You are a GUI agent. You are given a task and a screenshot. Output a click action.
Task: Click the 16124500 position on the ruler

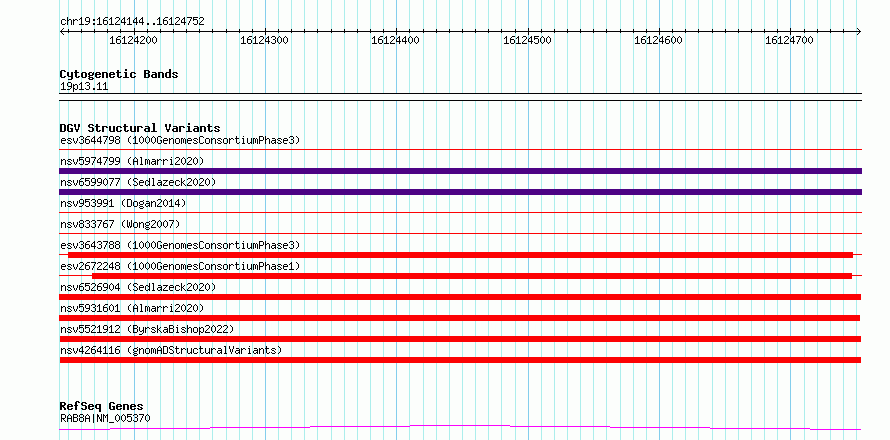[527, 41]
